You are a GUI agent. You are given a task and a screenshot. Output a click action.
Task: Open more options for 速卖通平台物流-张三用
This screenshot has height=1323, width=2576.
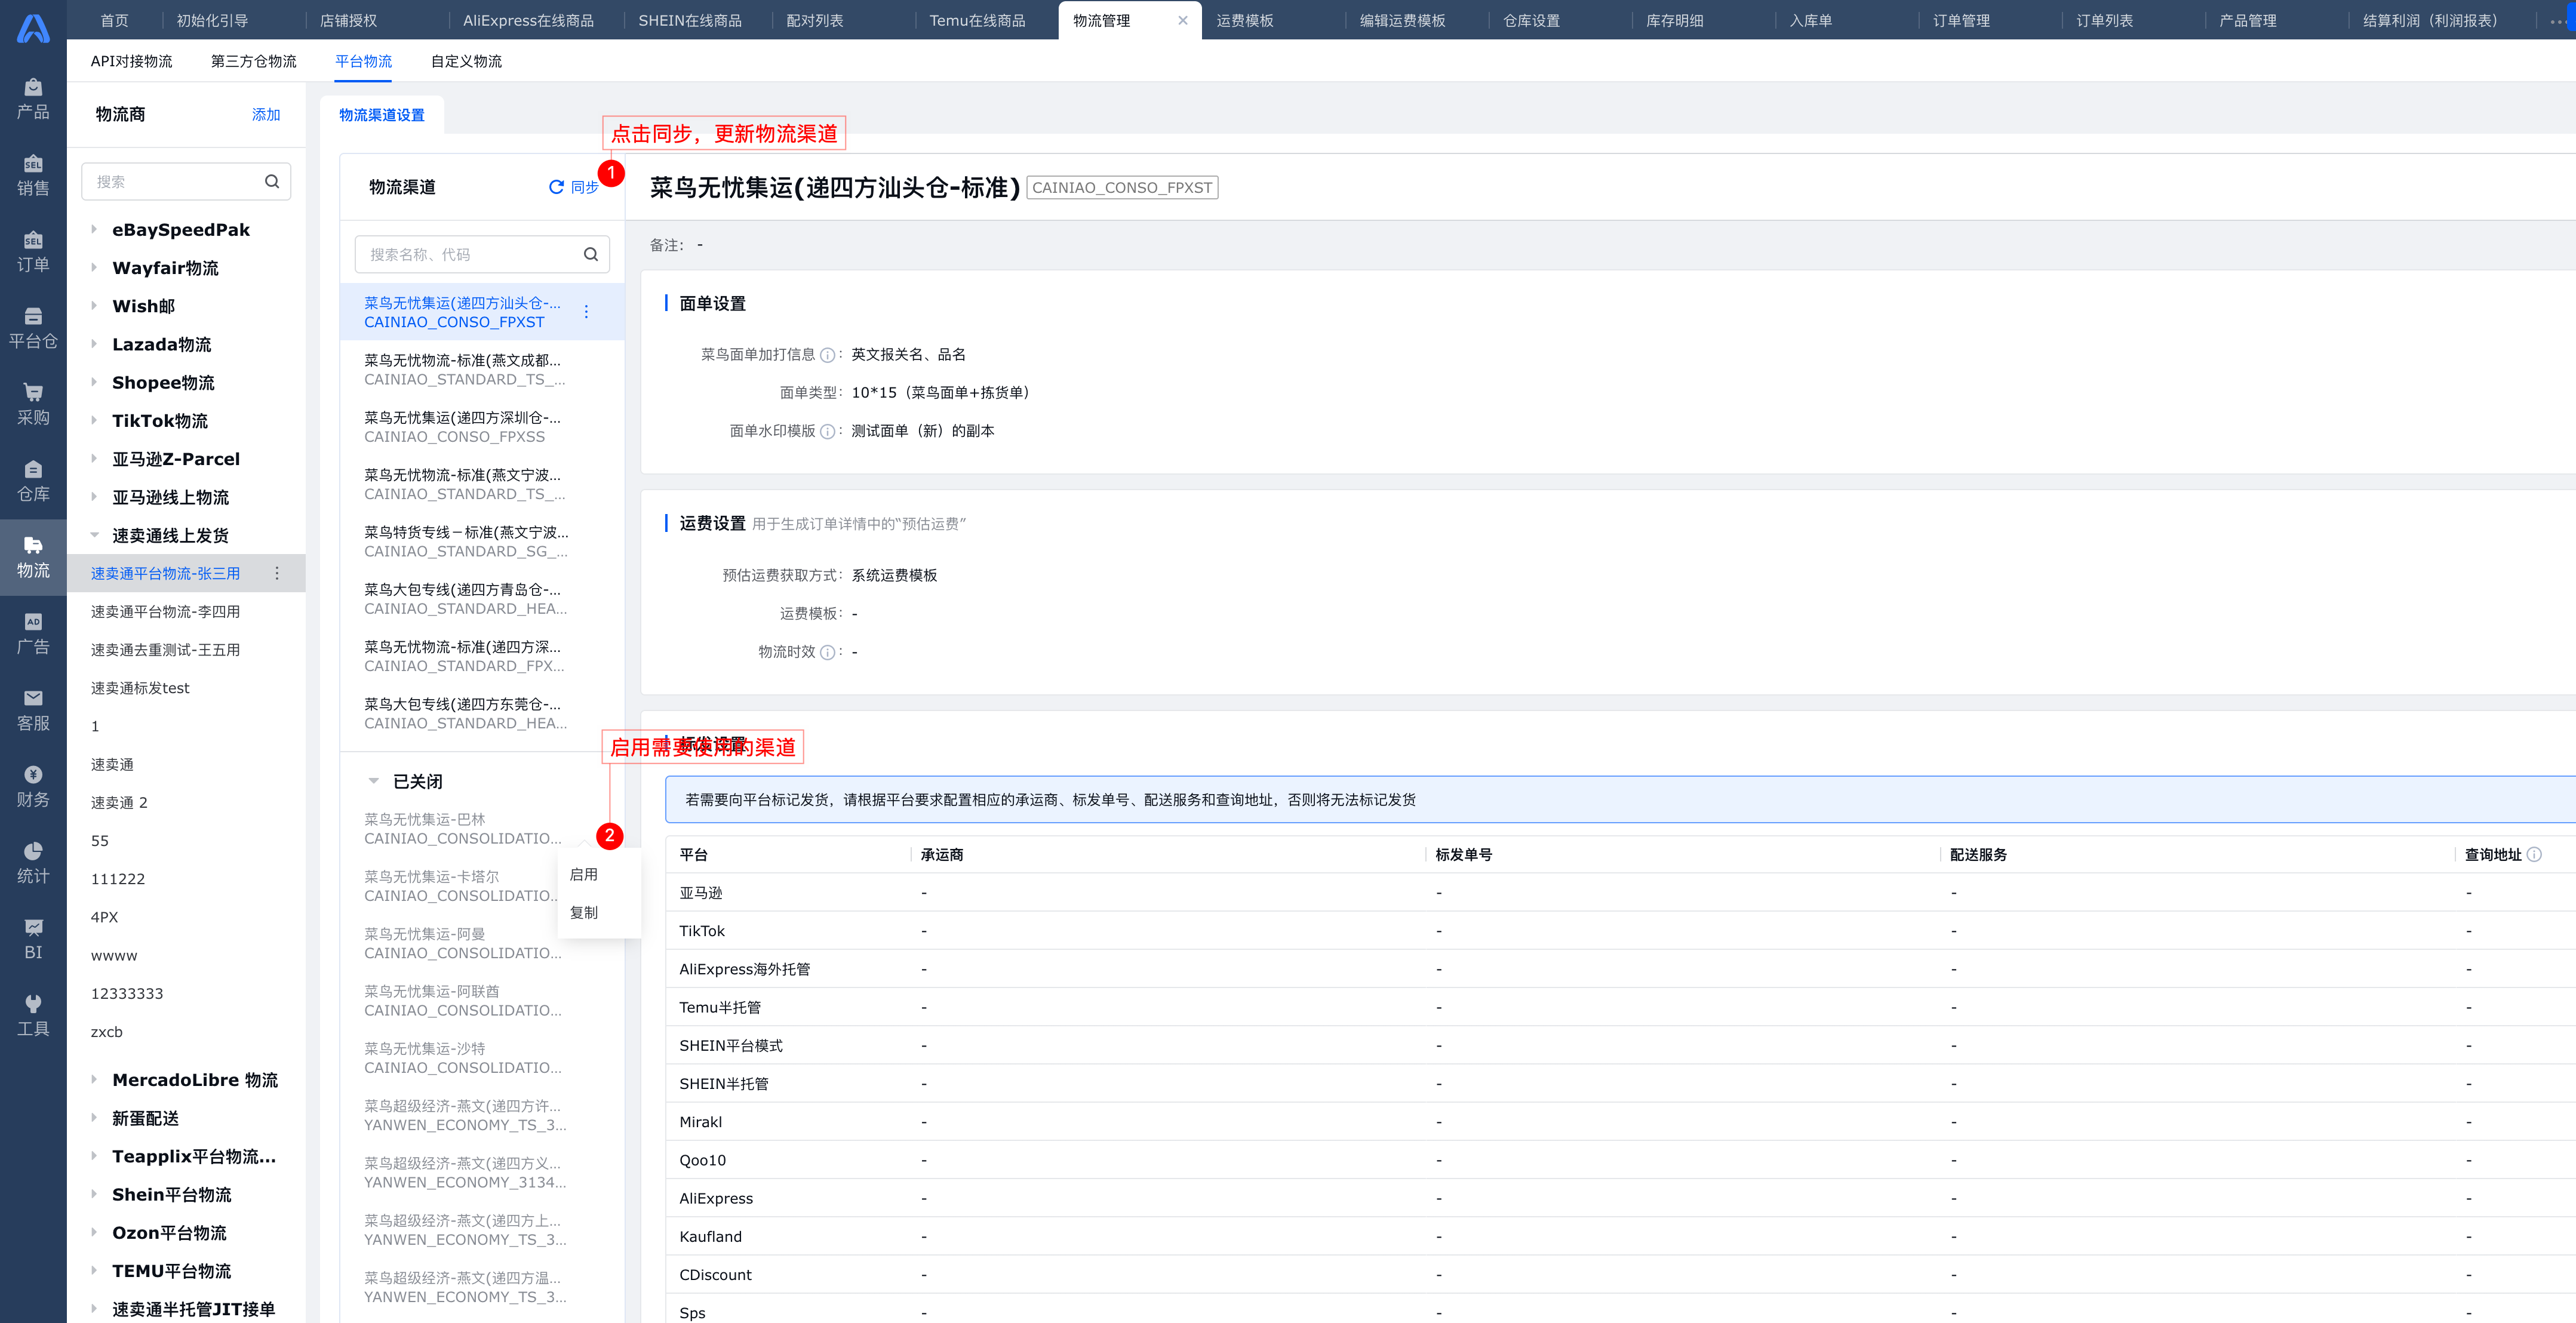click(277, 574)
